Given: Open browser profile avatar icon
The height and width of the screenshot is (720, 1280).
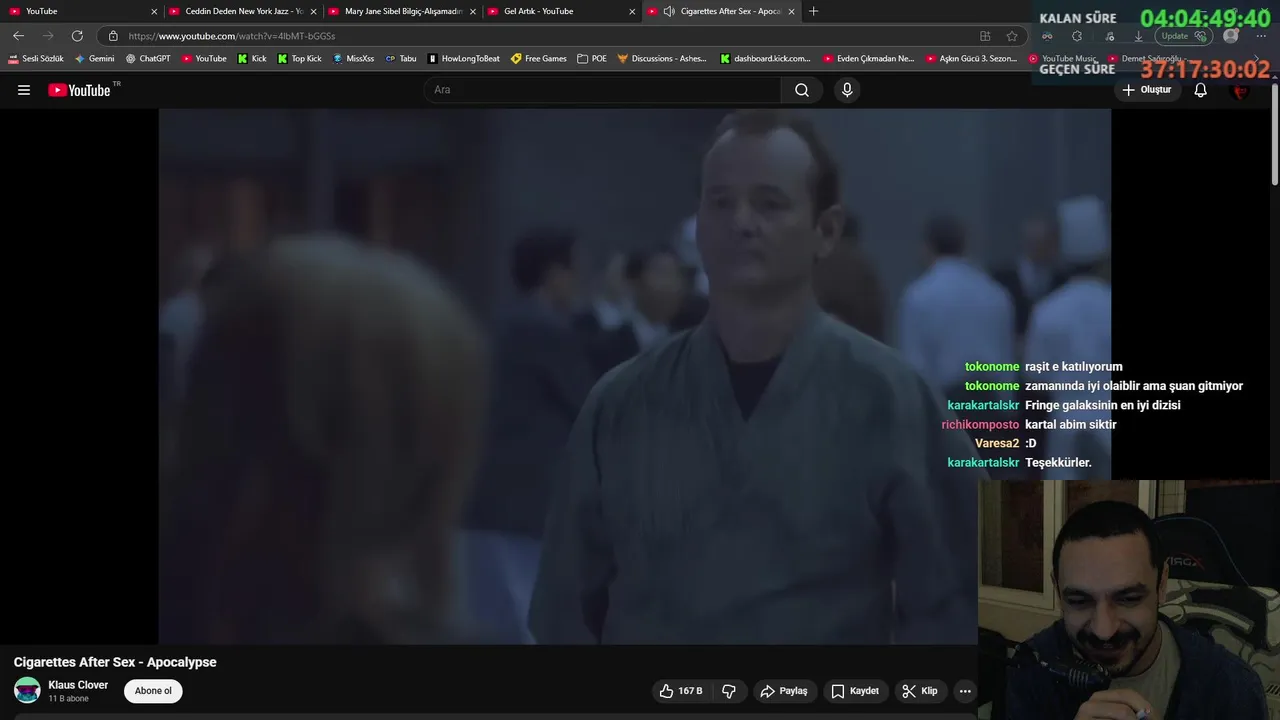Looking at the screenshot, I should click(x=1231, y=36).
